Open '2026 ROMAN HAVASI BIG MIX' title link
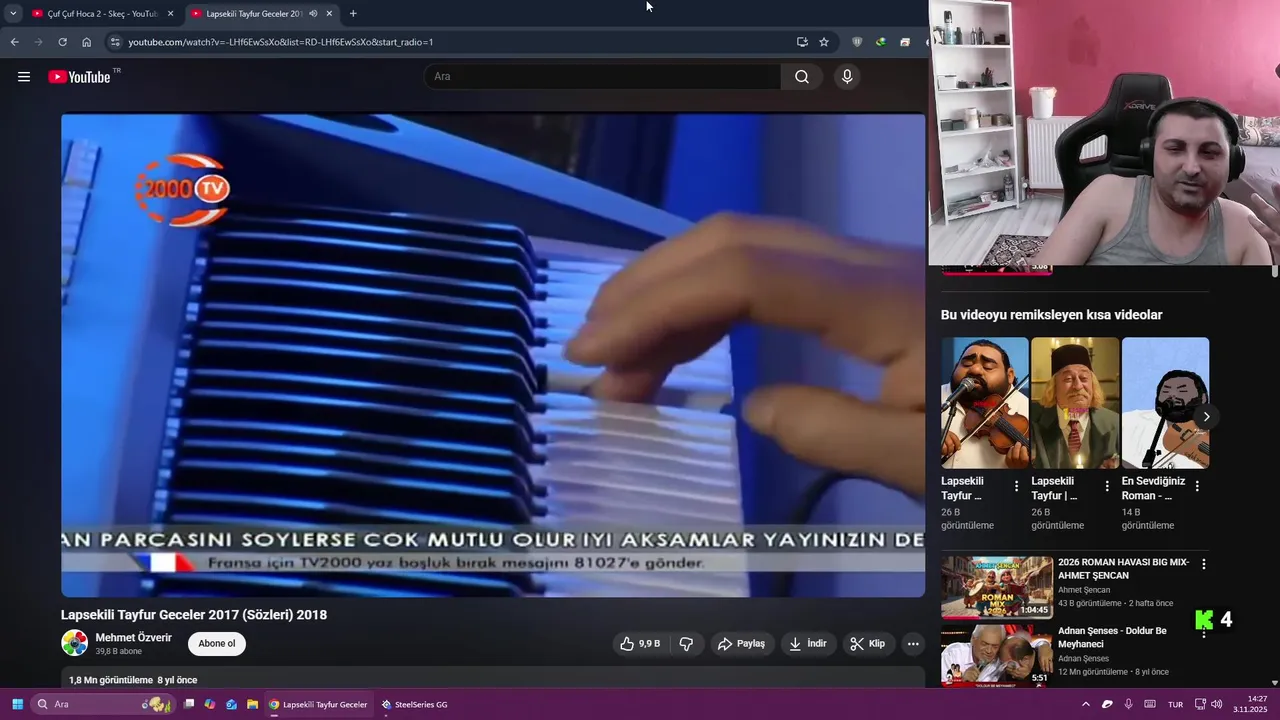 [1123, 569]
